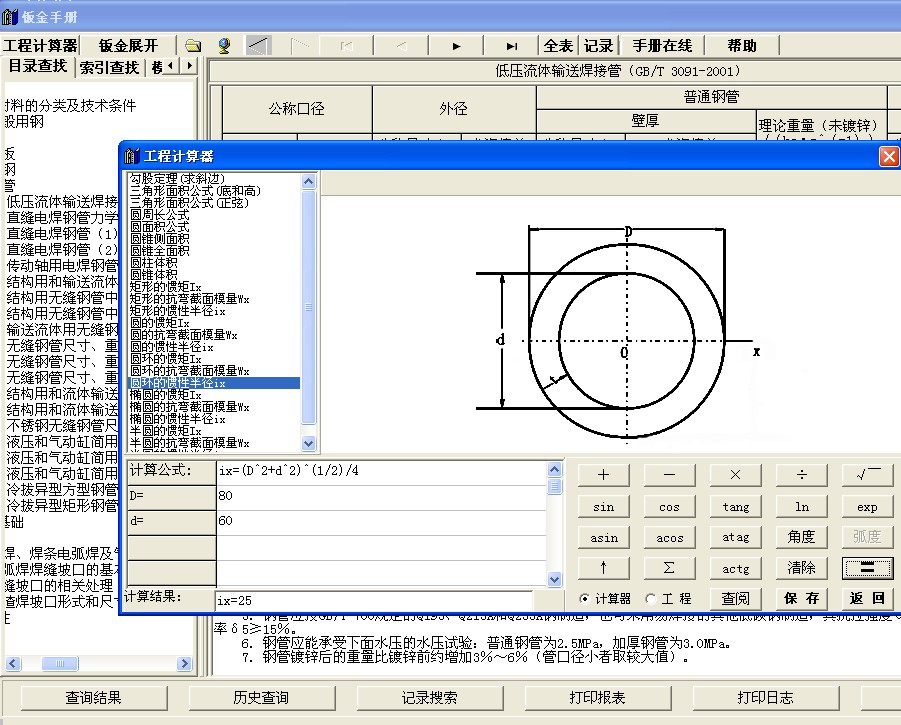Click the acos function button
Viewport: 901px width, 725px height.
click(x=669, y=538)
